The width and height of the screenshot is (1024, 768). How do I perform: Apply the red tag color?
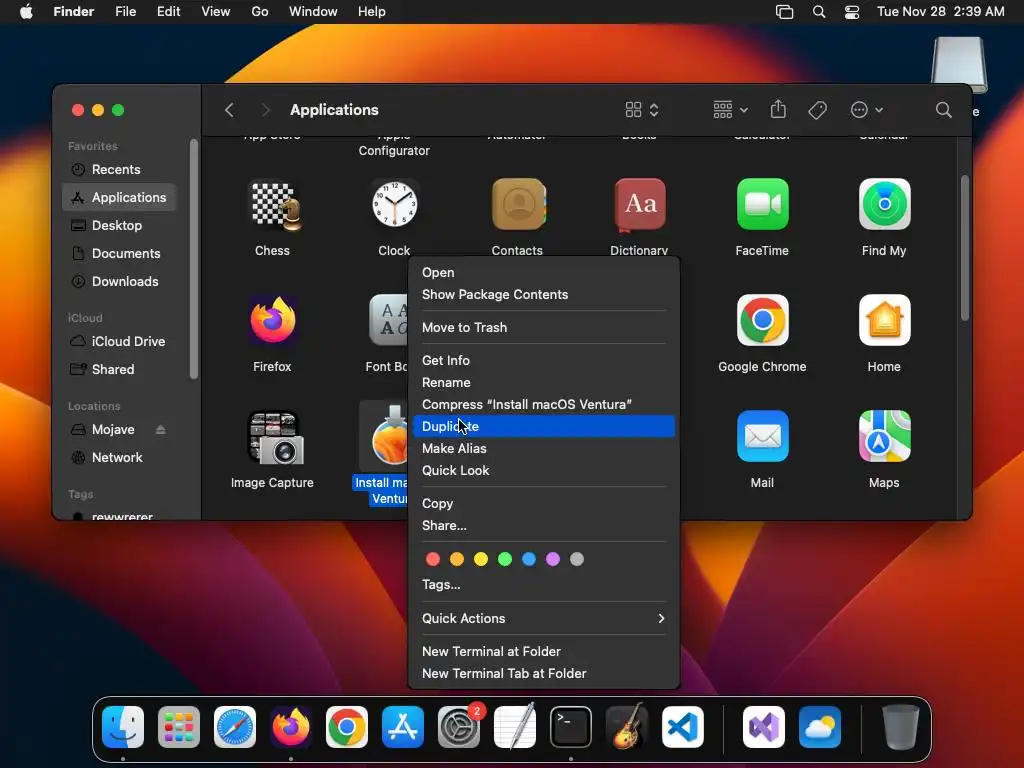[x=433, y=559]
